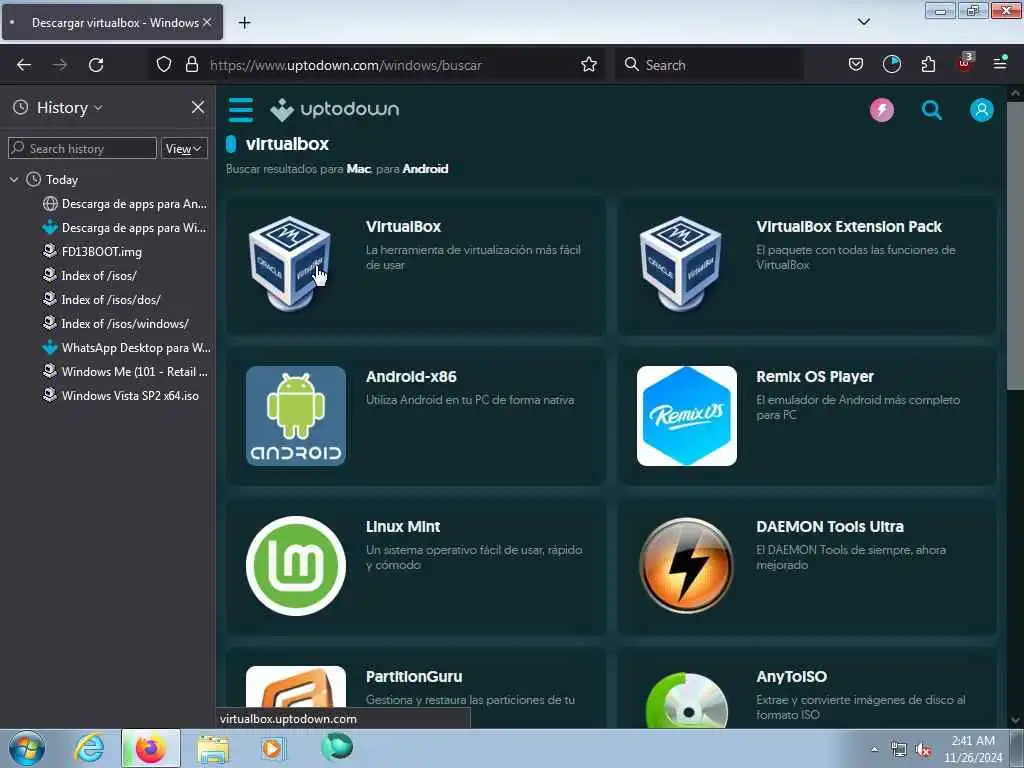Open the AnyToISO title link
This screenshot has width=1024, height=768.
click(x=792, y=677)
